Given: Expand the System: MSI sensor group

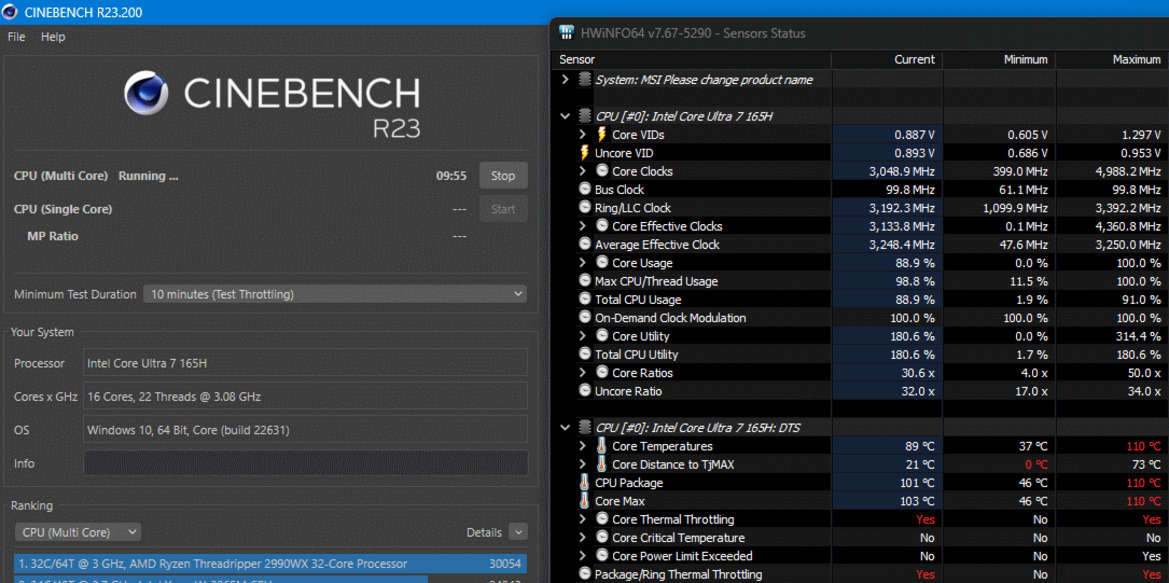Looking at the screenshot, I should [x=565, y=80].
